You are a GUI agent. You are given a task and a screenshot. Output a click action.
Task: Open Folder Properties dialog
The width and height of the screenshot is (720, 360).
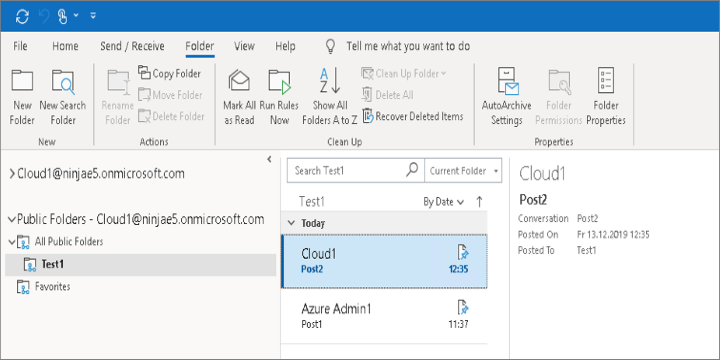click(x=606, y=97)
